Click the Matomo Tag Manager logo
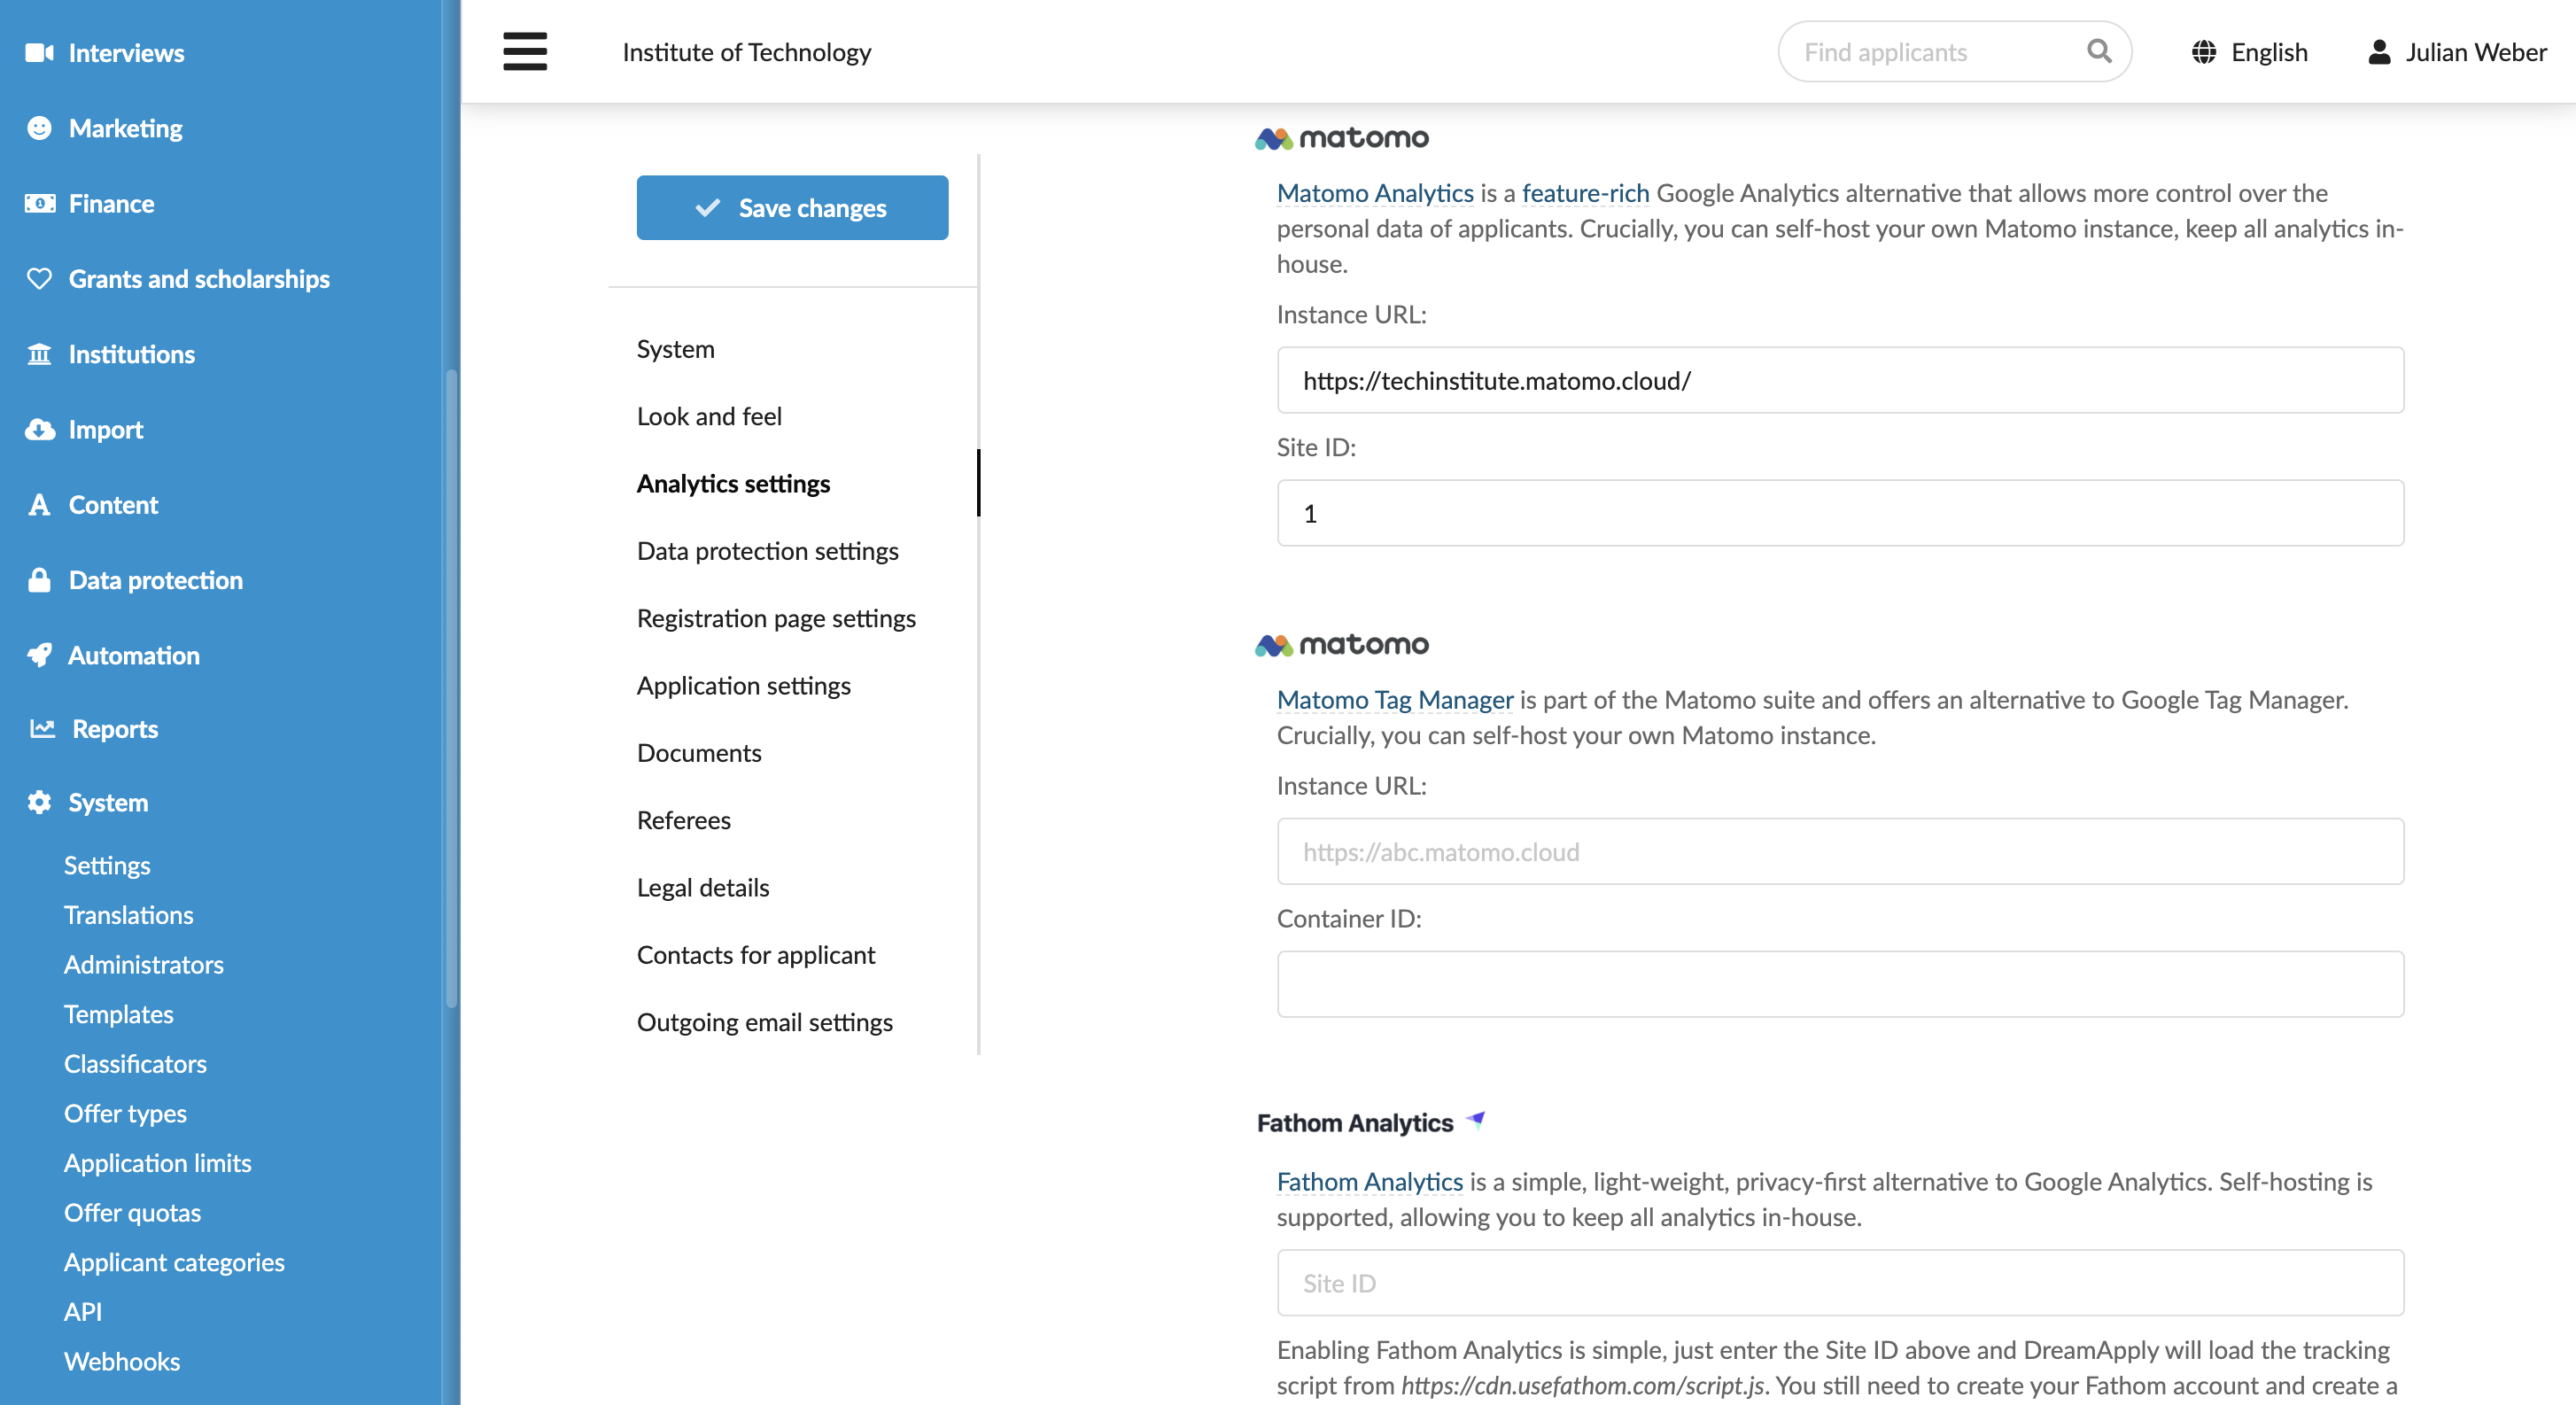The height and width of the screenshot is (1405, 2576). tap(1342, 645)
